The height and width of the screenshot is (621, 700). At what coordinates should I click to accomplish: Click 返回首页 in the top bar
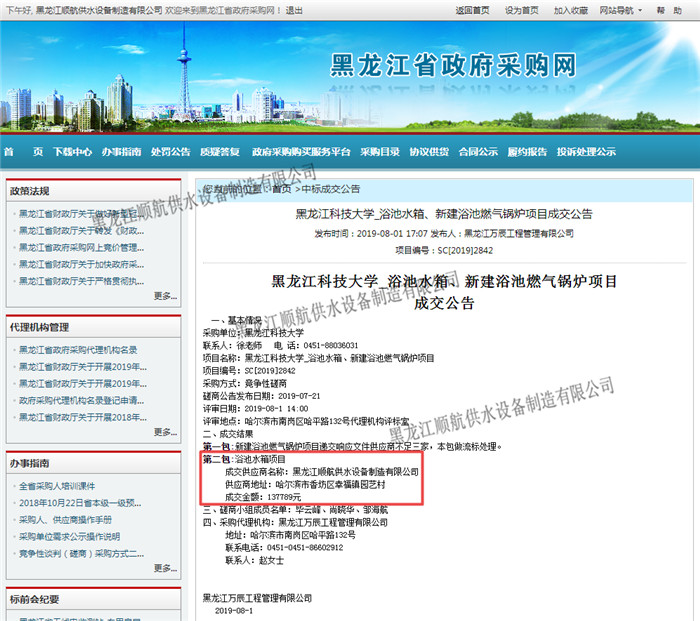(x=472, y=10)
